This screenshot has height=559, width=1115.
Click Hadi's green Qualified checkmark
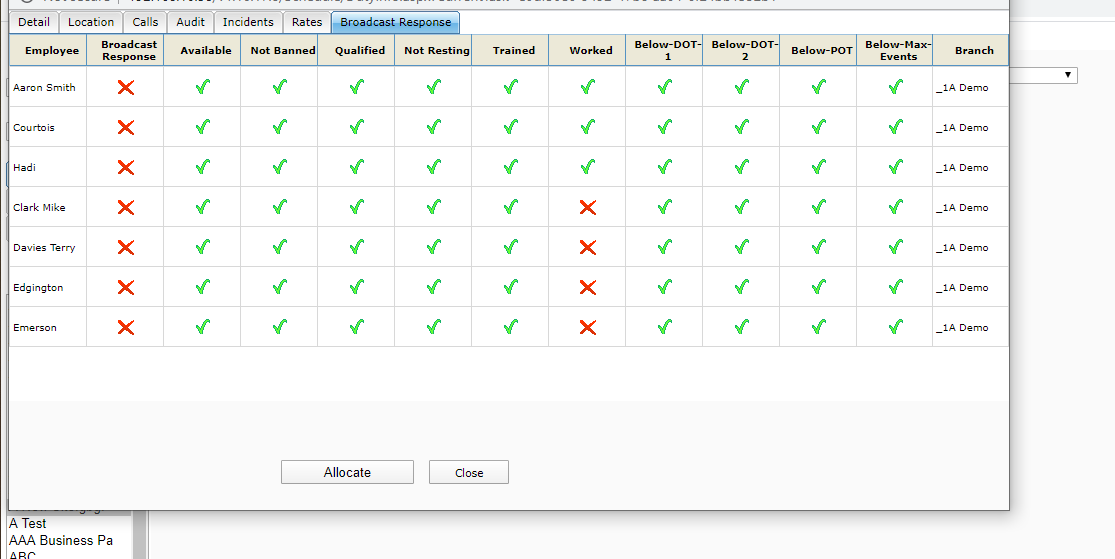coord(356,168)
